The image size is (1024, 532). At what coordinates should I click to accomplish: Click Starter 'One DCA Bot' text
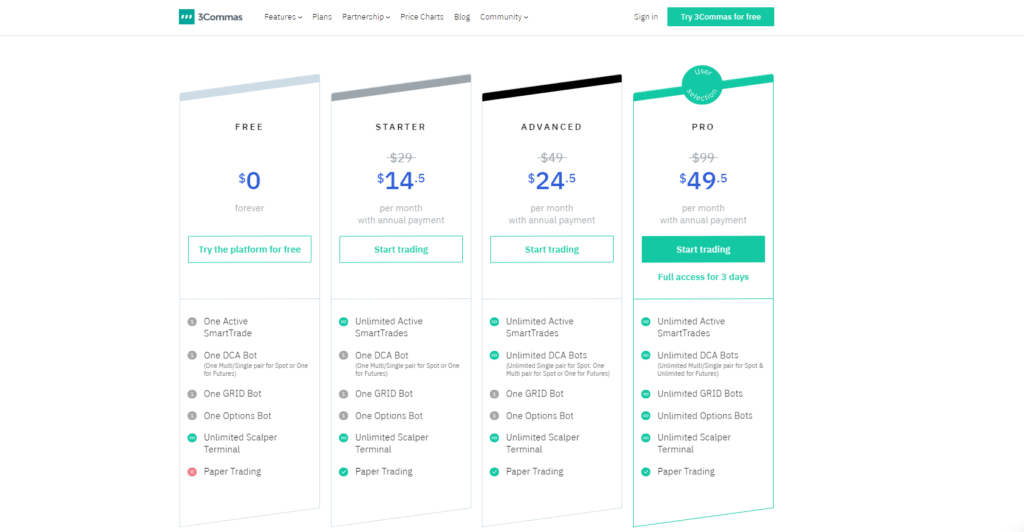pos(382,356)
